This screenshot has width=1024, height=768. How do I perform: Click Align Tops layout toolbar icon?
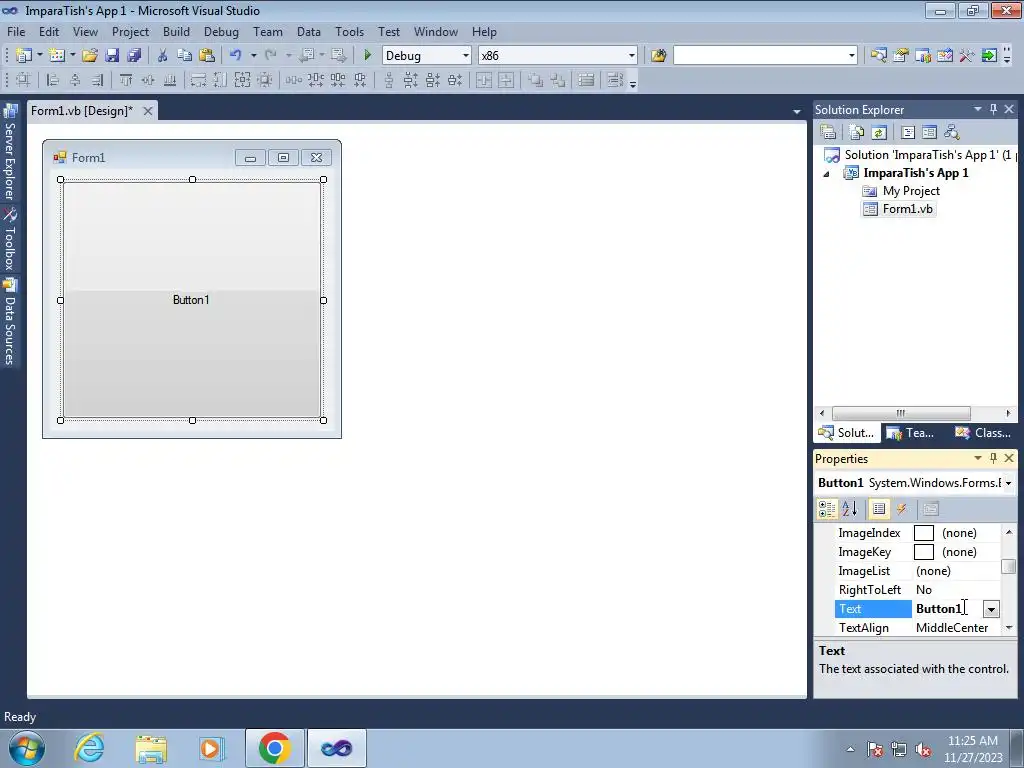coord(125,80)
